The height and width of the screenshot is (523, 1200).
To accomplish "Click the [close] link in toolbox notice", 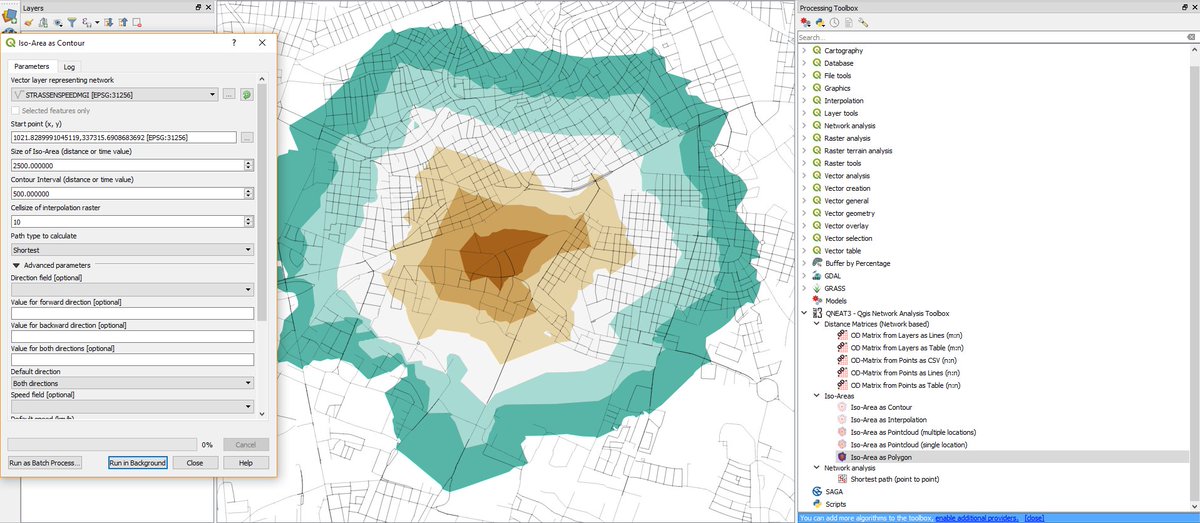I will click(1034, 518).
